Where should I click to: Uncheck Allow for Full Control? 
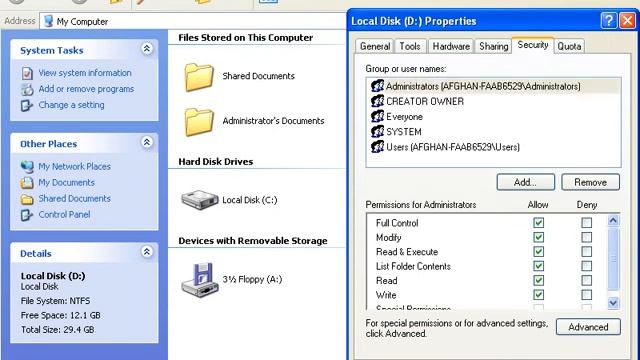pyautogui.click(x=538, y=223)
